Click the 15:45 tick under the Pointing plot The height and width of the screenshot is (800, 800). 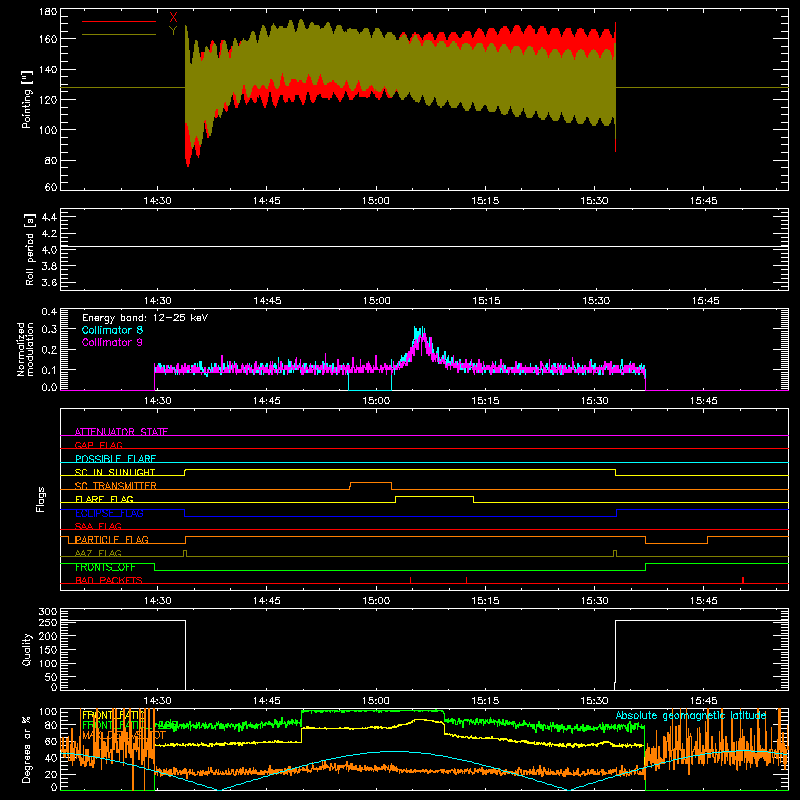pos(704,201)
